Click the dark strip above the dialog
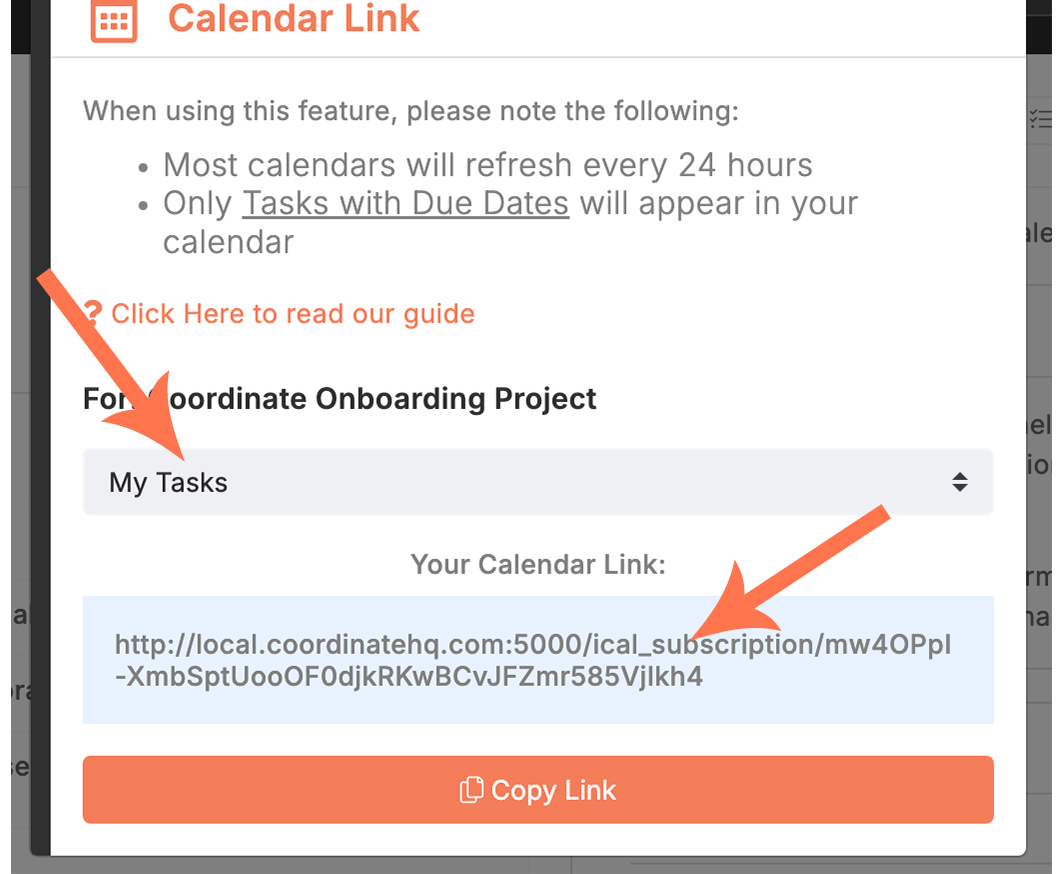 (1039, 27)
